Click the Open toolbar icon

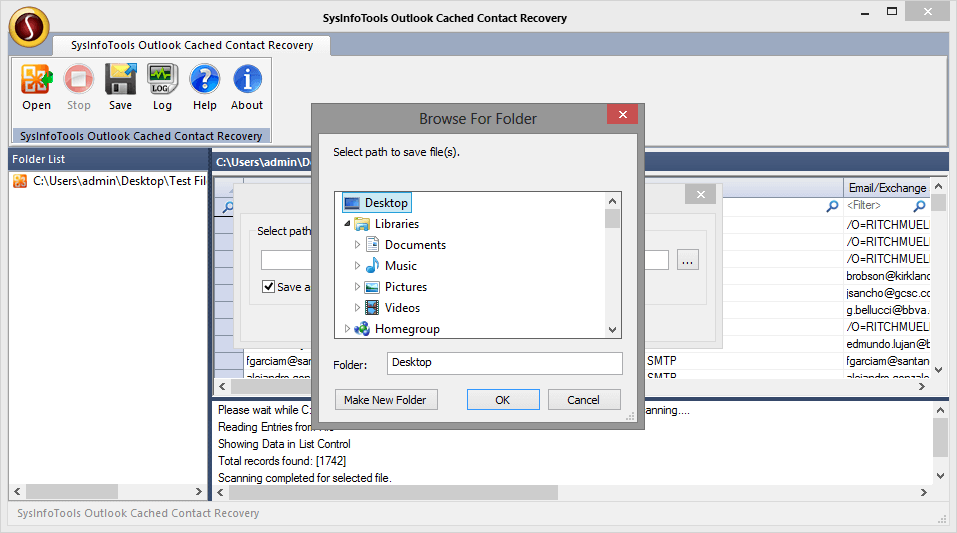36,80
